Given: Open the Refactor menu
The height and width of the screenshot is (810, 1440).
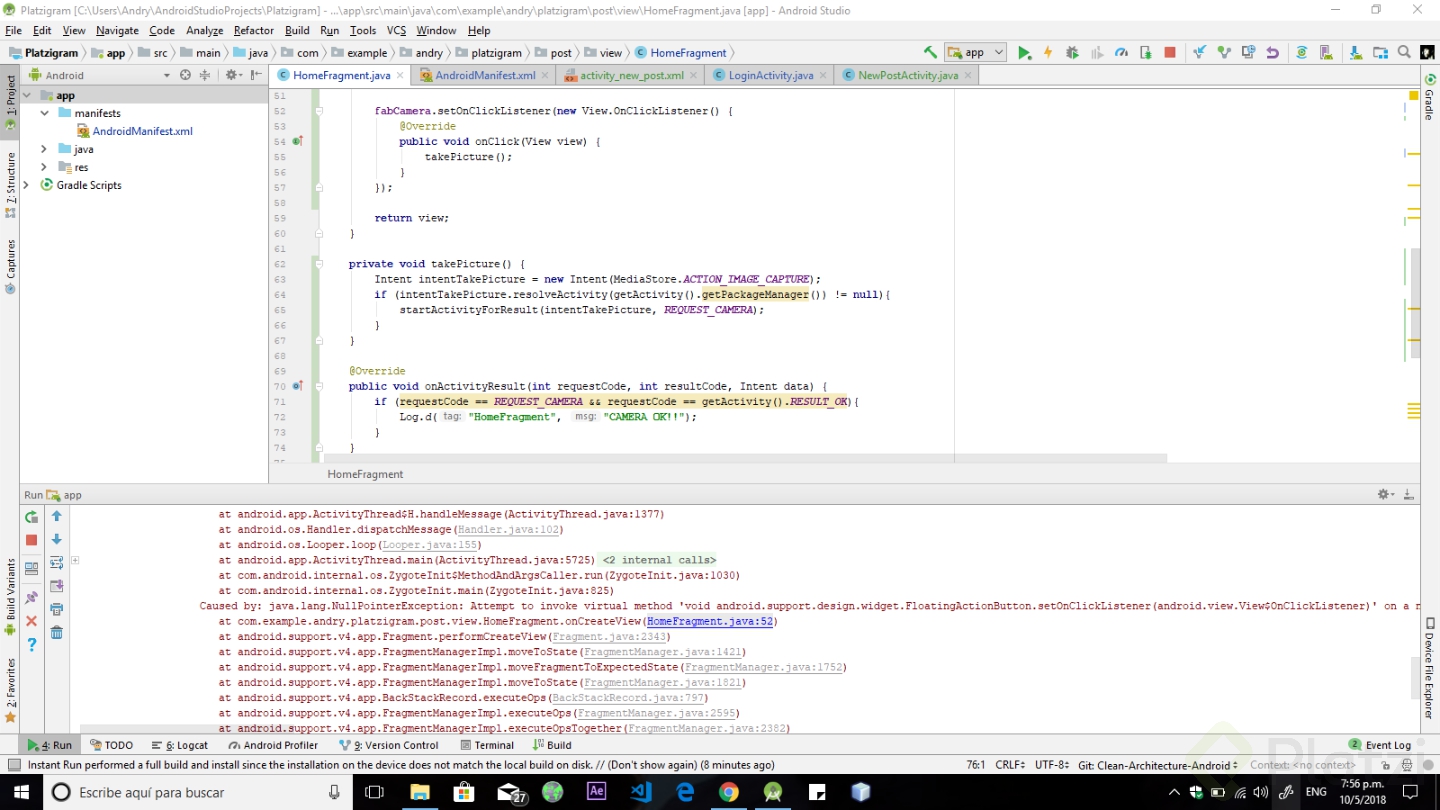Looking at the screenshot, I should pos(253,31).
